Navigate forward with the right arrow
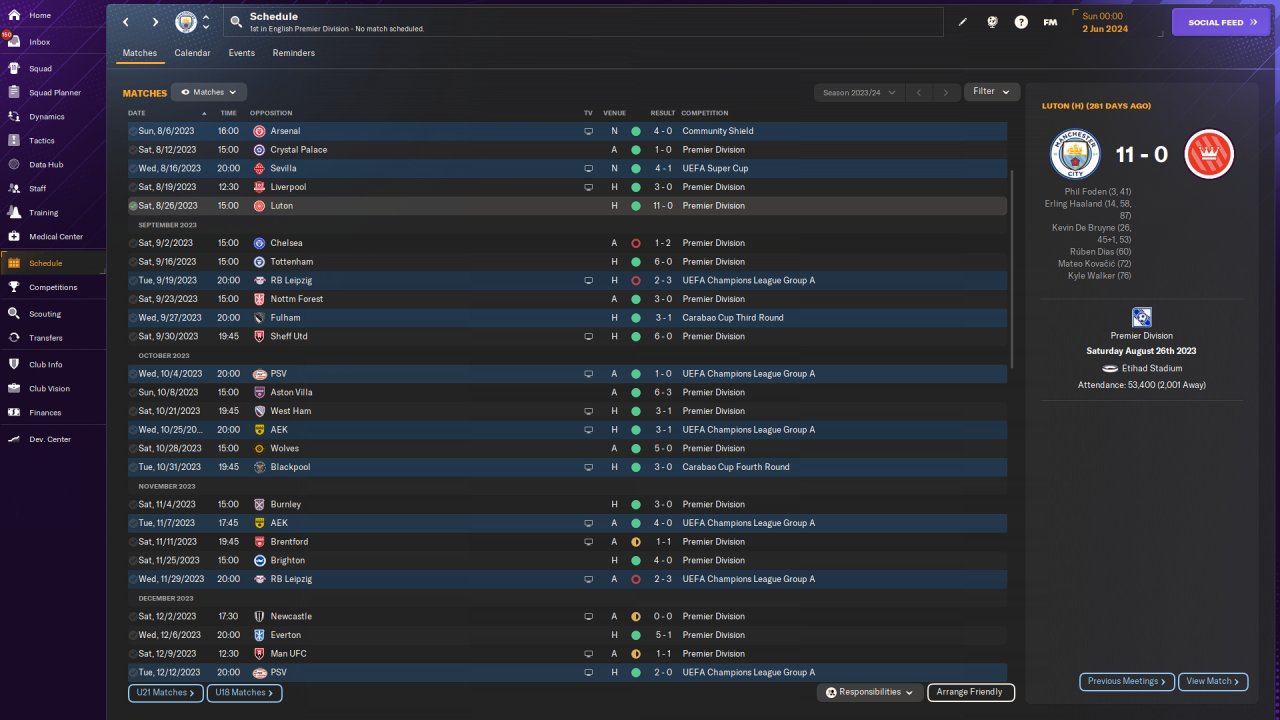 coord(155,22)
